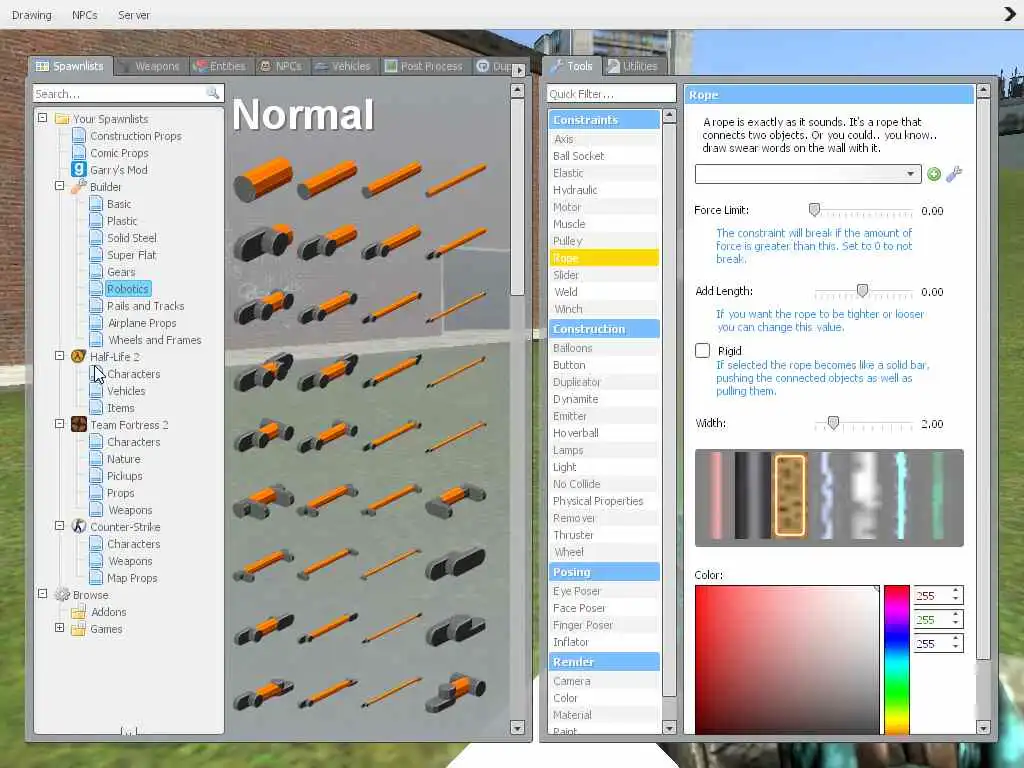
Task: Select the Face Poser tool
Action: 604,608
